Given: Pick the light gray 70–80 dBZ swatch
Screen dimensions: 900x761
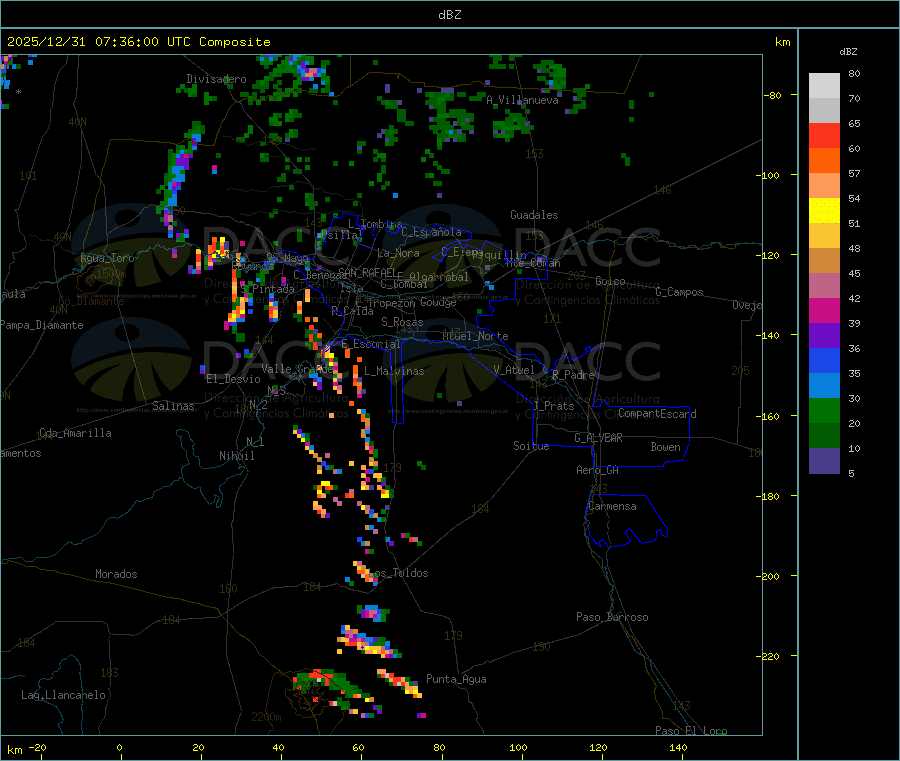Looking at the screenshot, I should [824, 86].
